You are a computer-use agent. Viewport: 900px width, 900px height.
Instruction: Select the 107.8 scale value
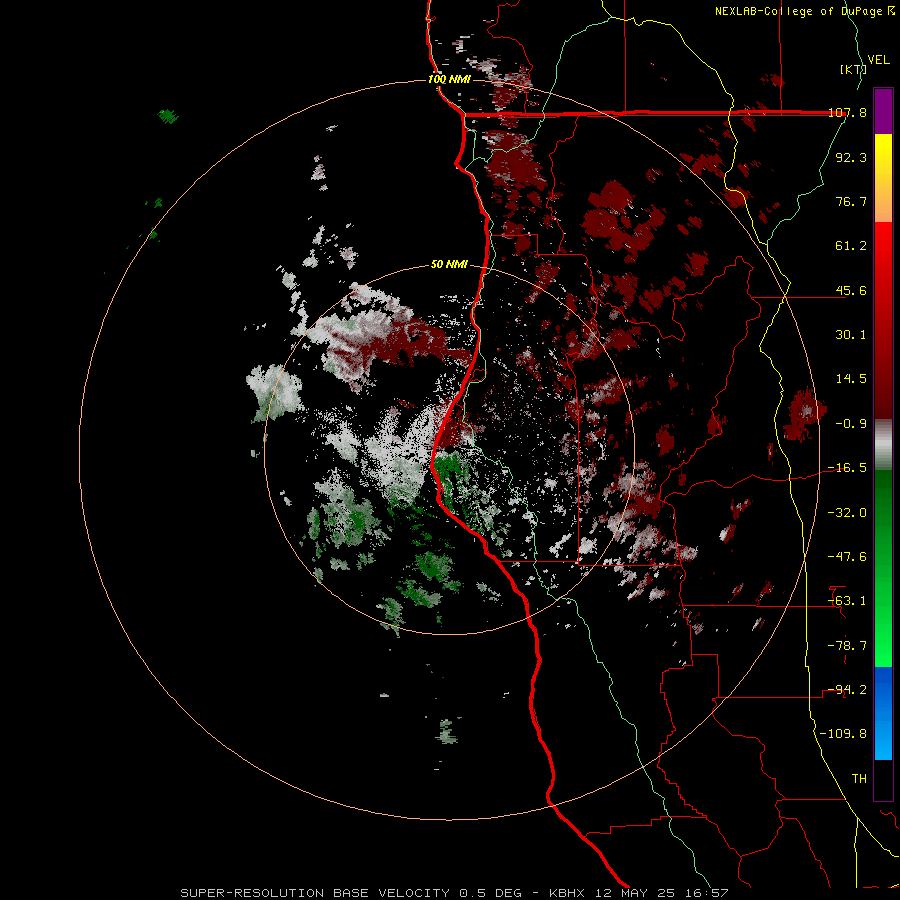click(848, 113)
